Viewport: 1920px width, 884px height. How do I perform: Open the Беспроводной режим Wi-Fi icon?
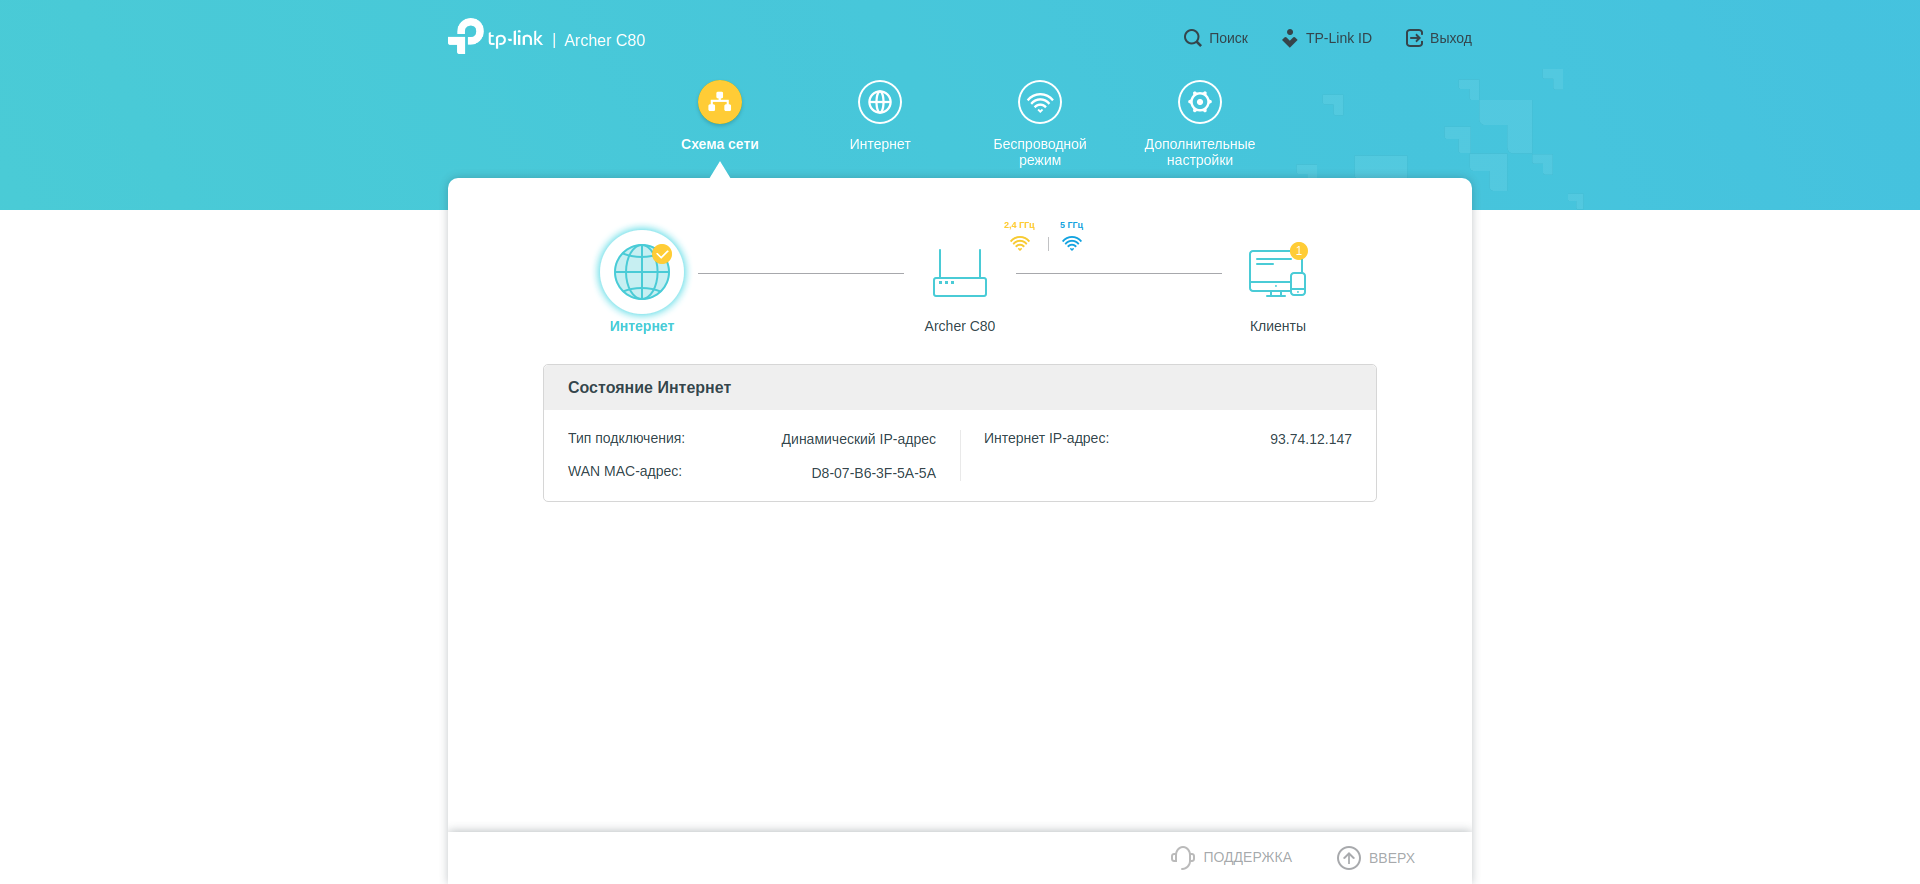(1040, 102)
